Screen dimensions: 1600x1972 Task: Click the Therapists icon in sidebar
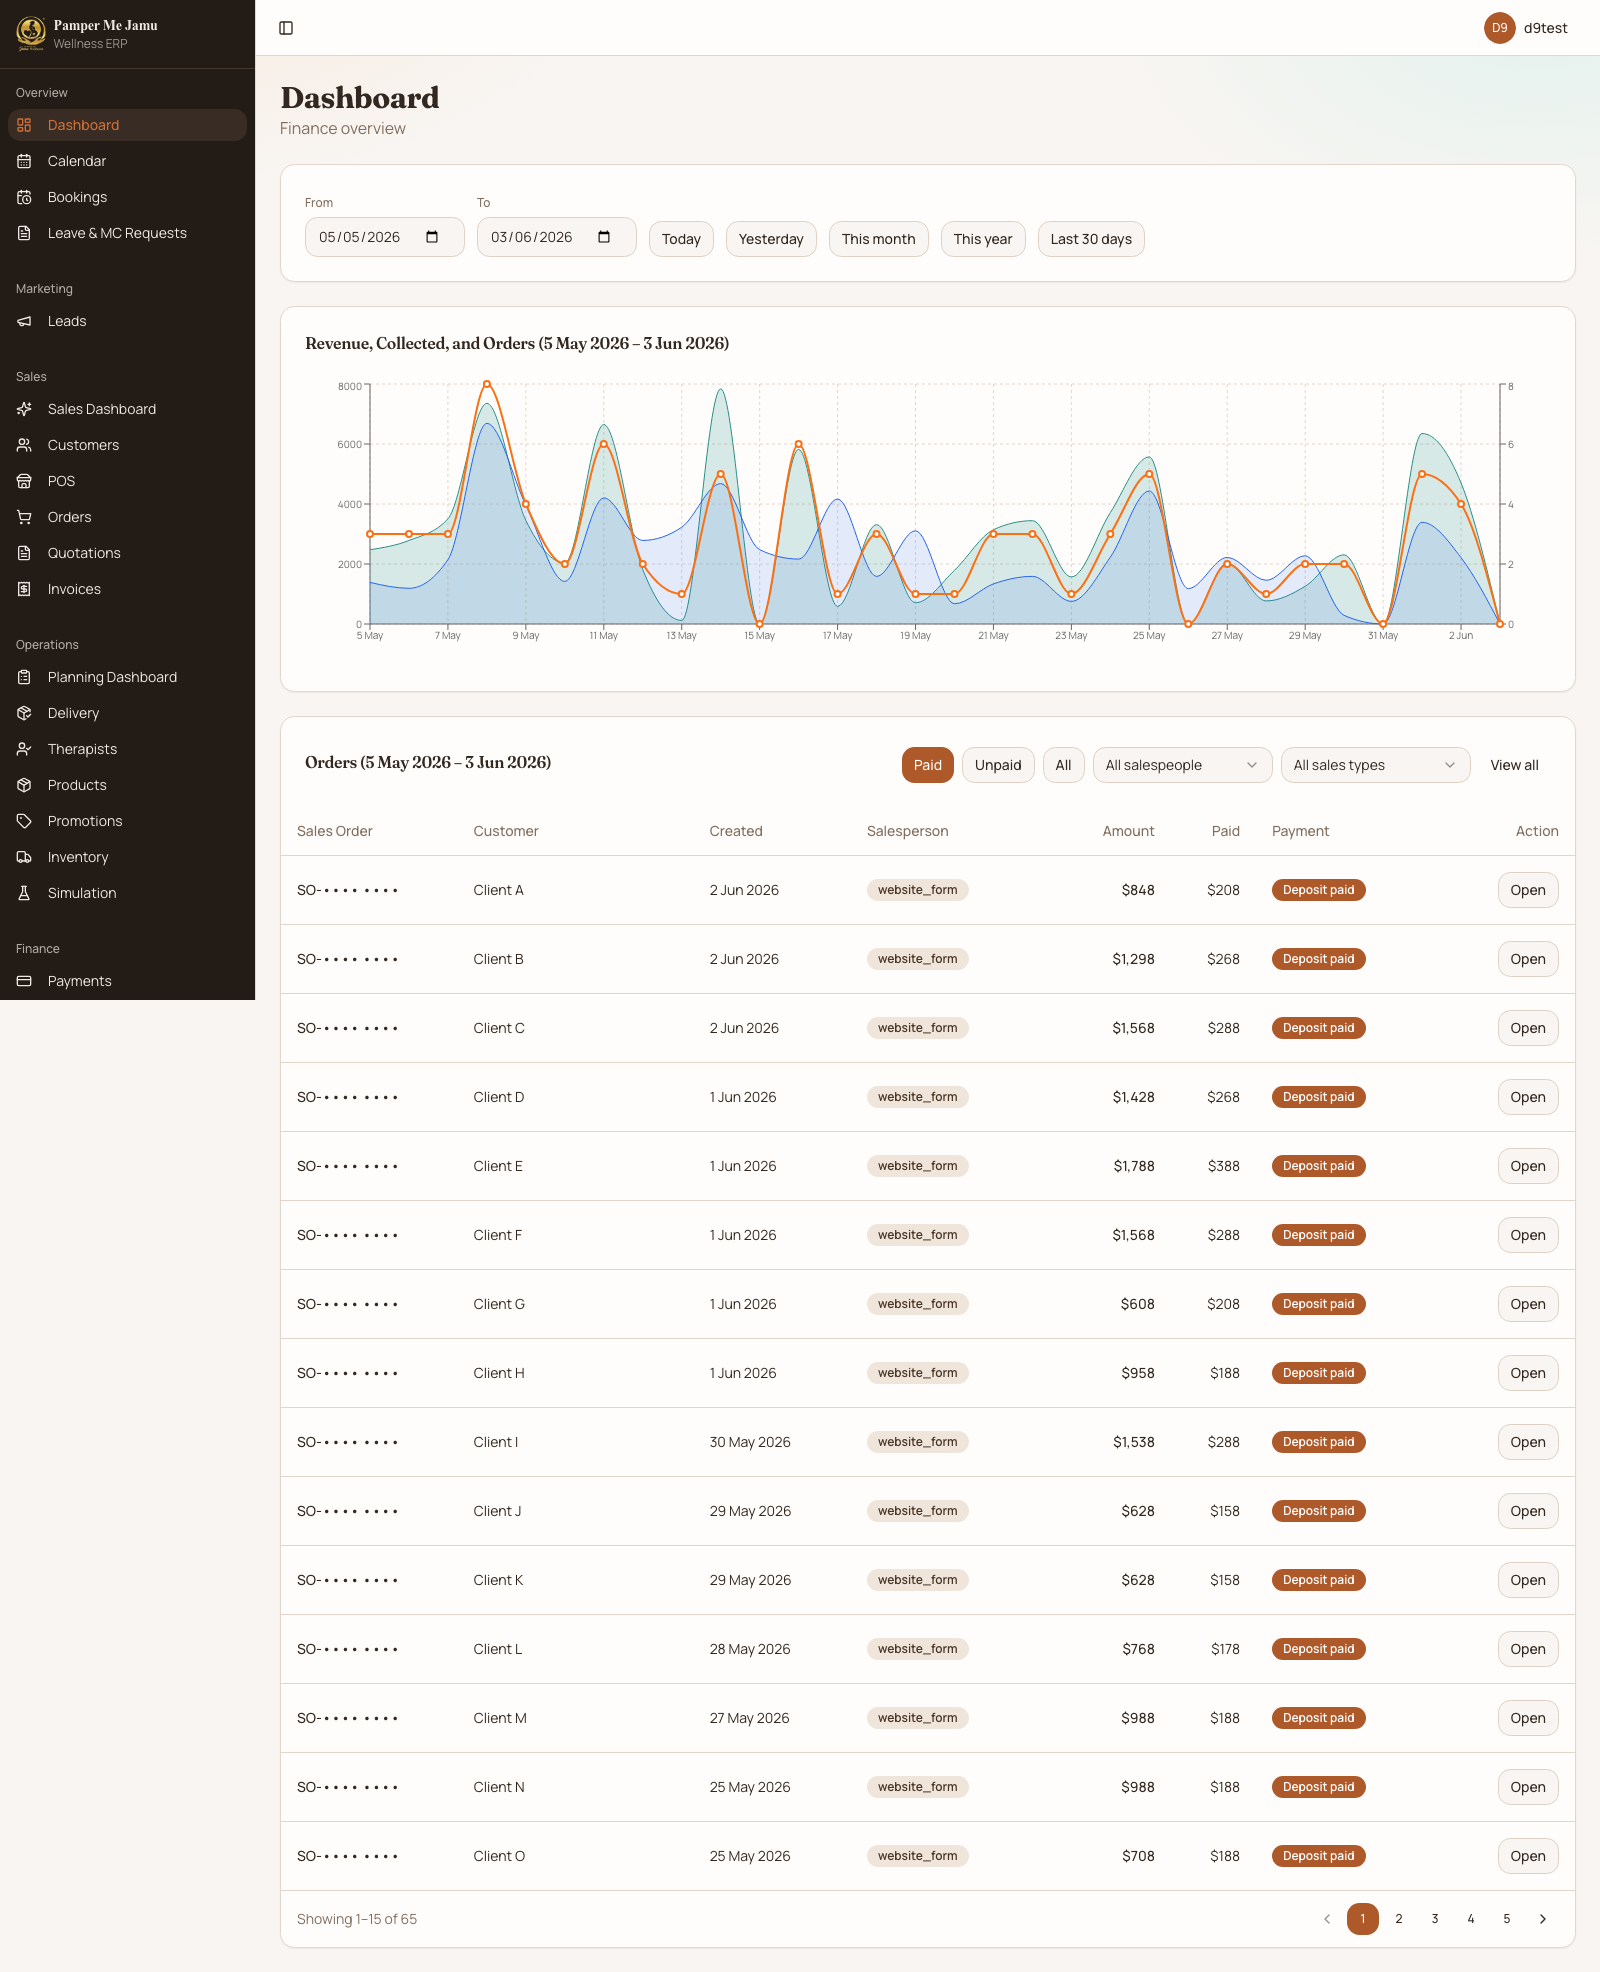point(24,749)
